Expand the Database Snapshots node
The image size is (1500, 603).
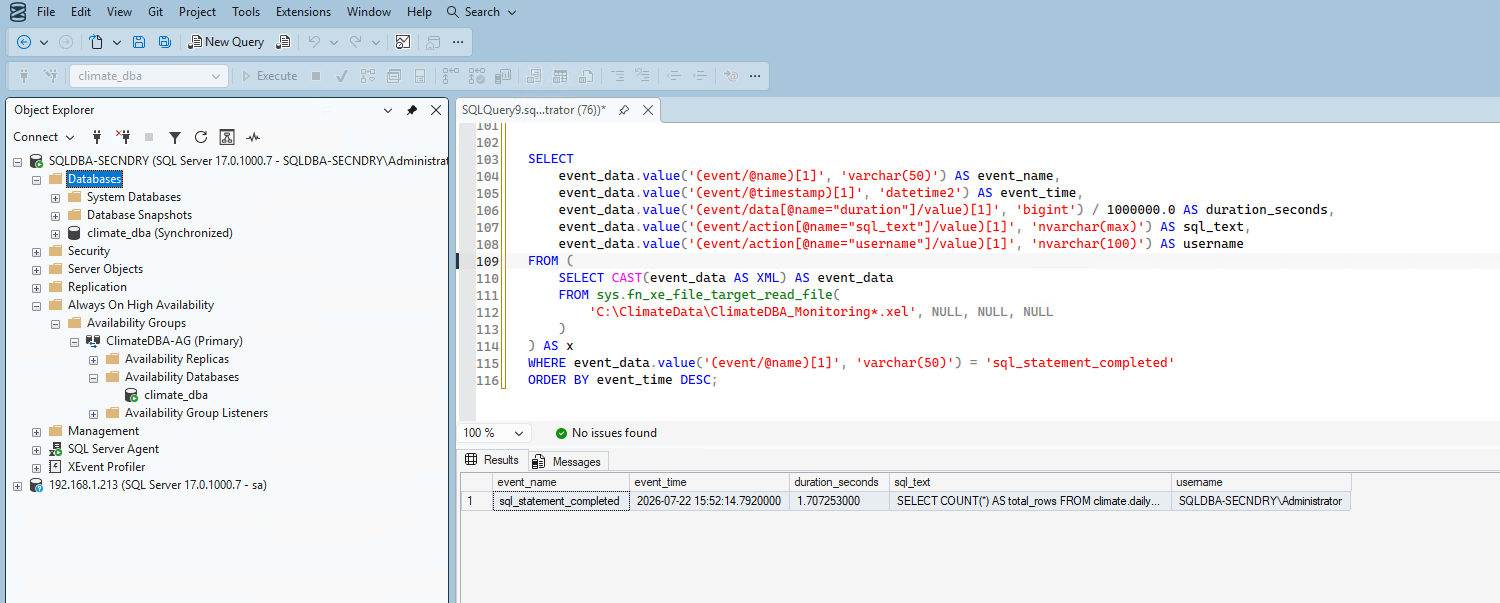[56, 216]
